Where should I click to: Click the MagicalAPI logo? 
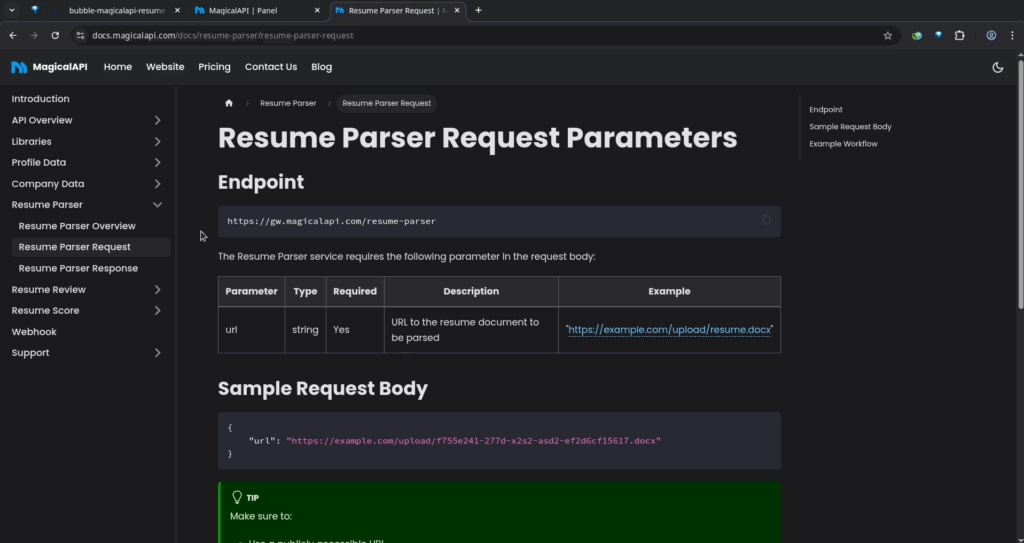46,67
